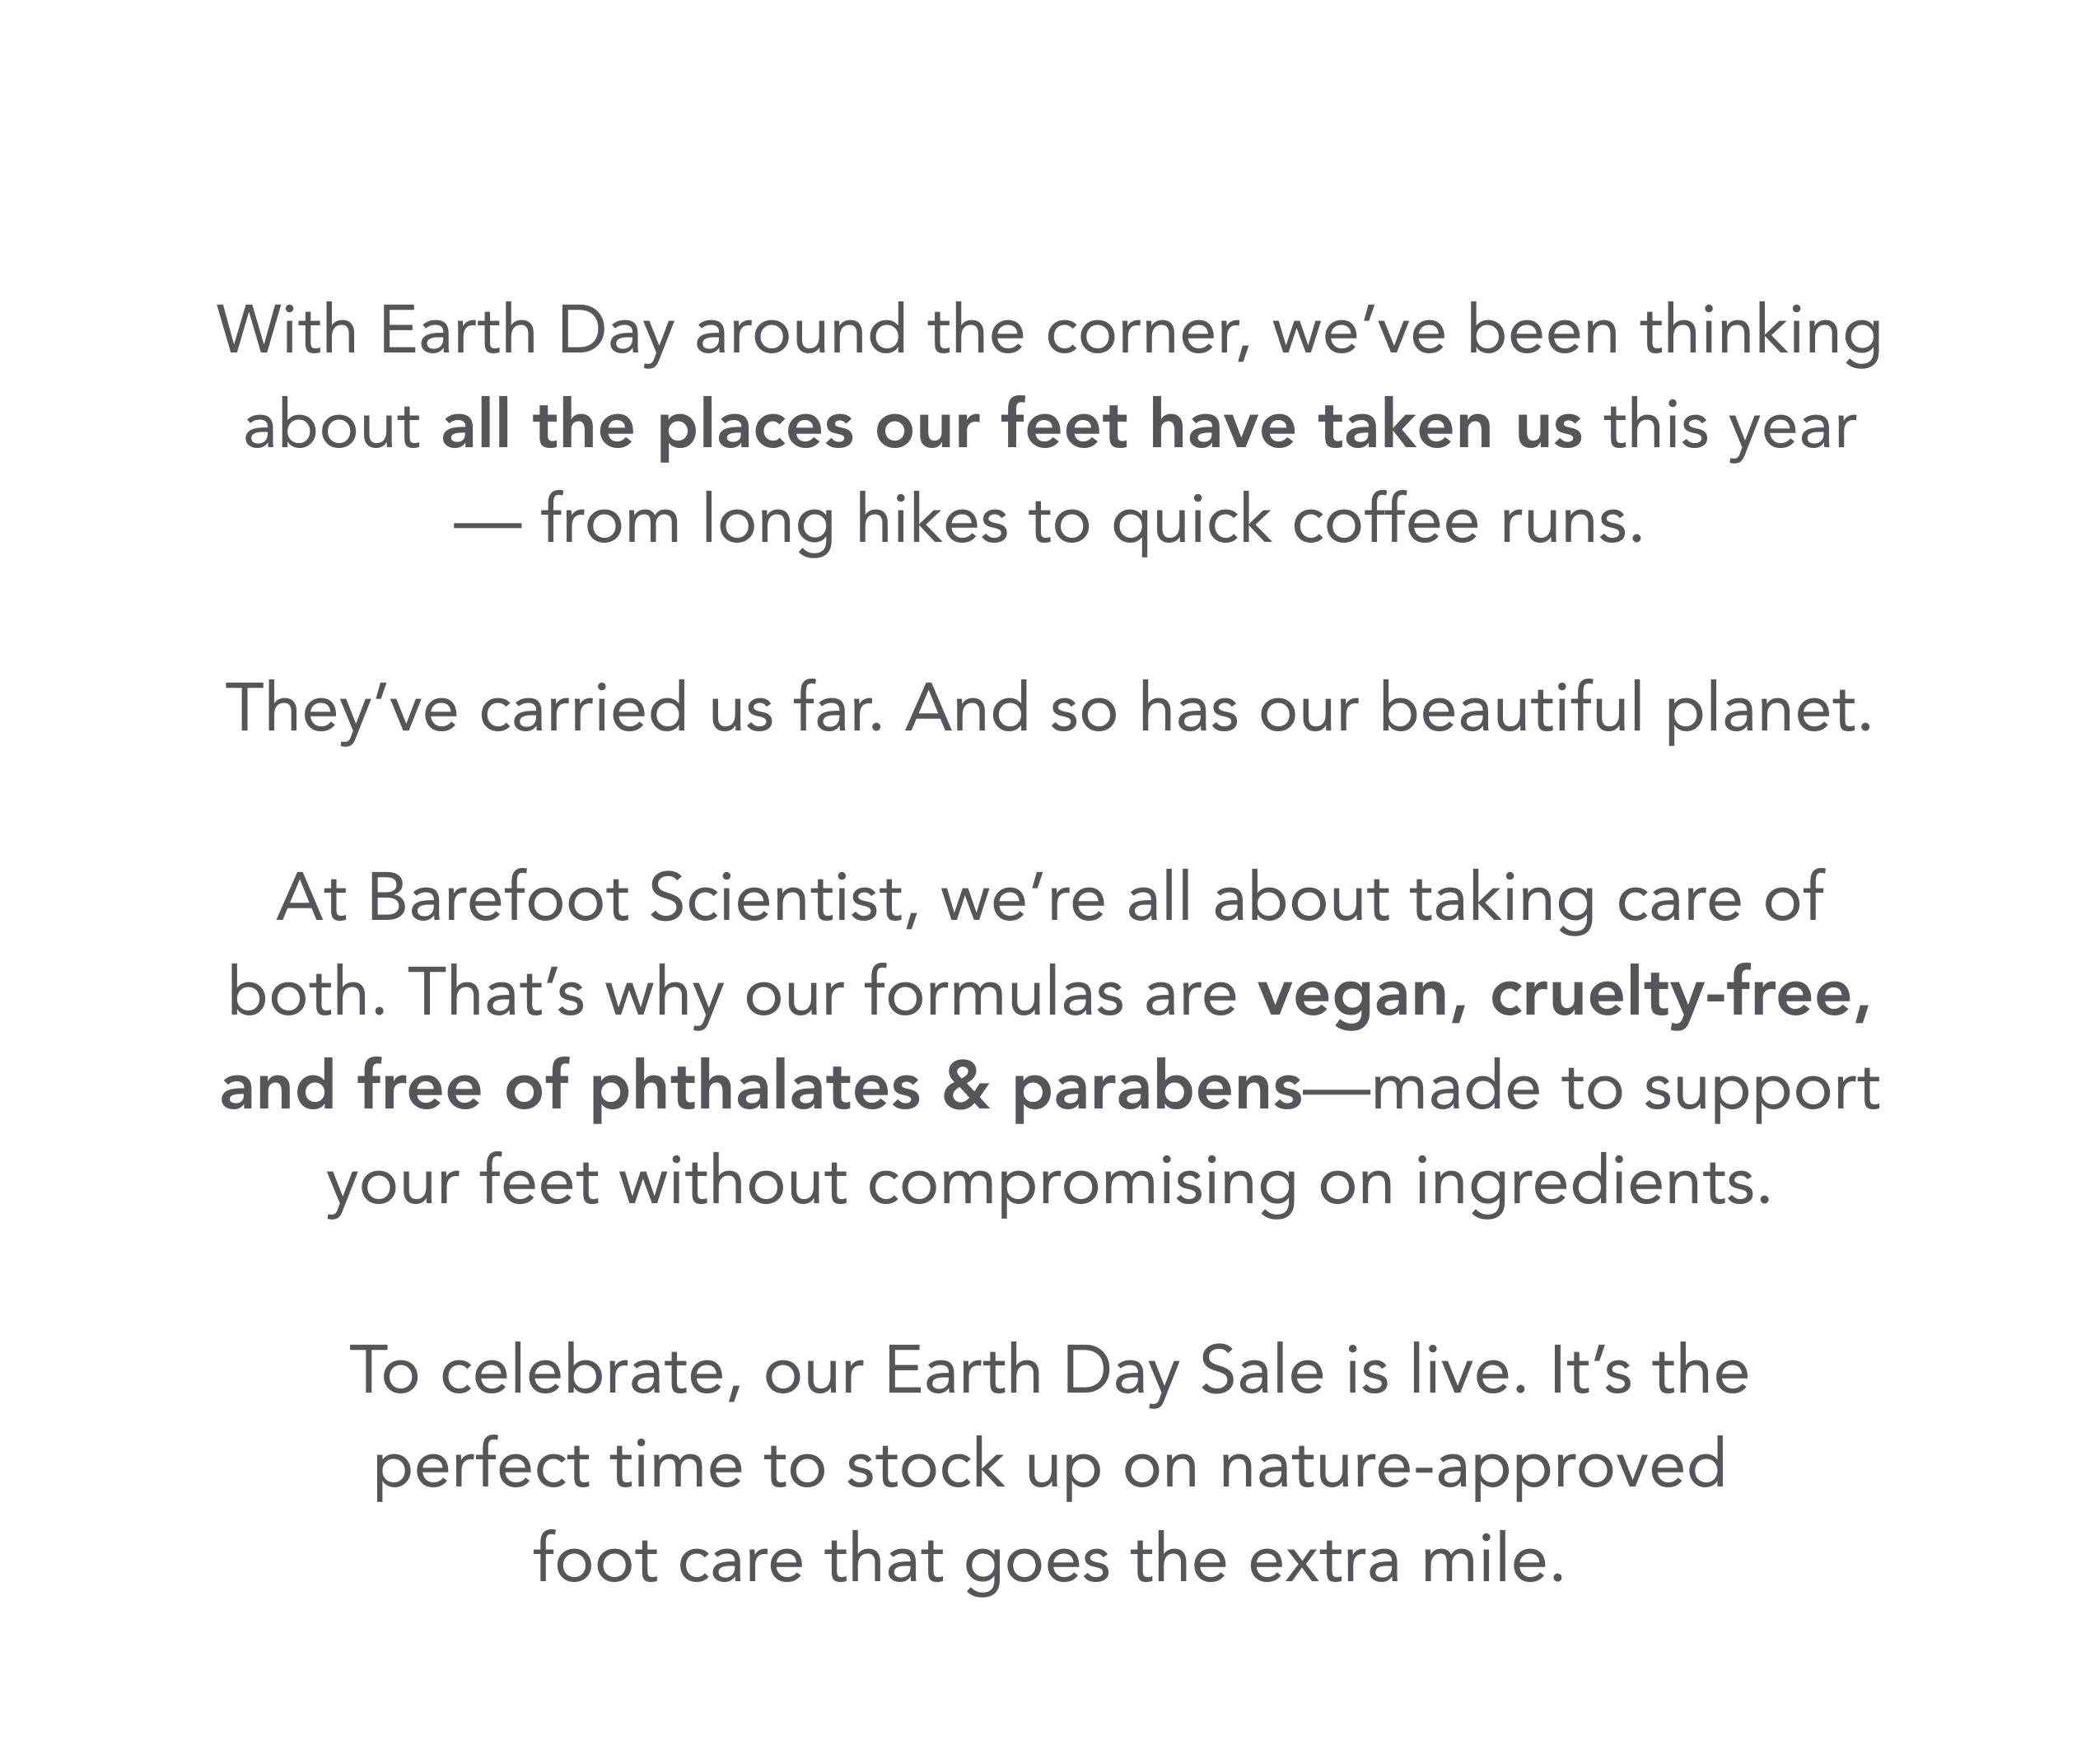
Task: Click the phrase "perfect time to stock up"
Action: click(x=738, y=1466)
